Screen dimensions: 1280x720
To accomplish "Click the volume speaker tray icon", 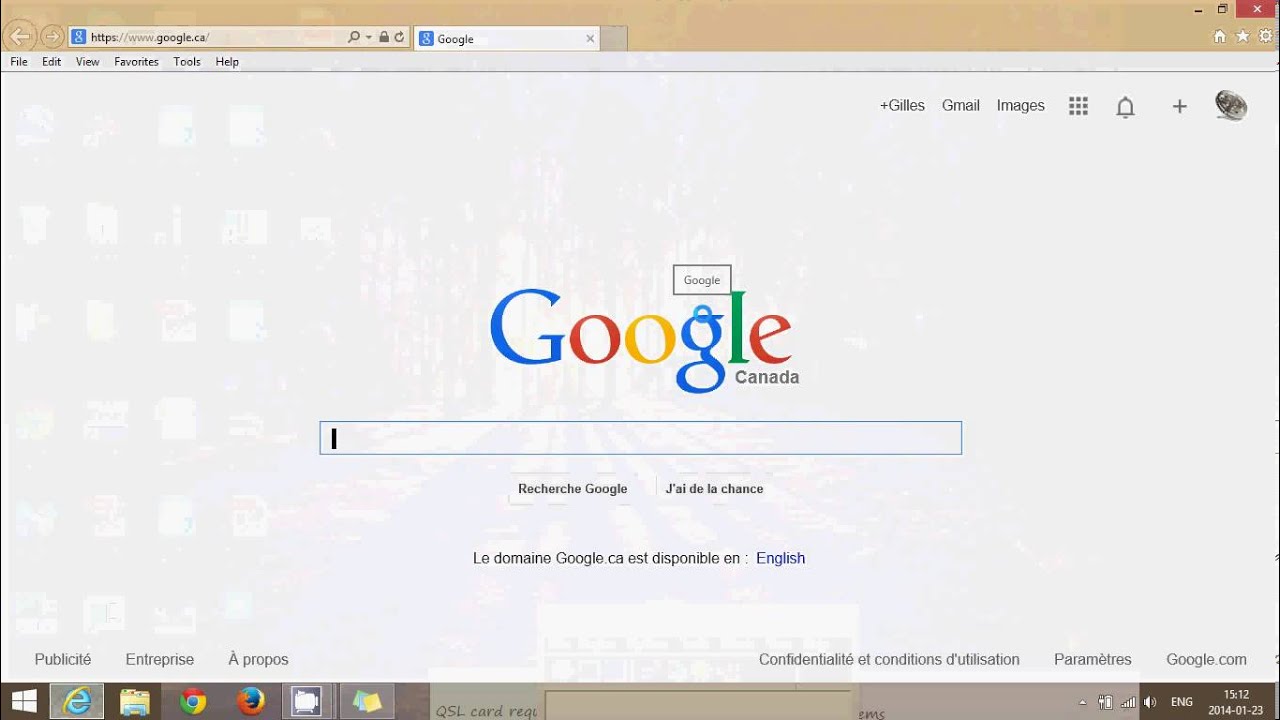I will (1150, 702).
